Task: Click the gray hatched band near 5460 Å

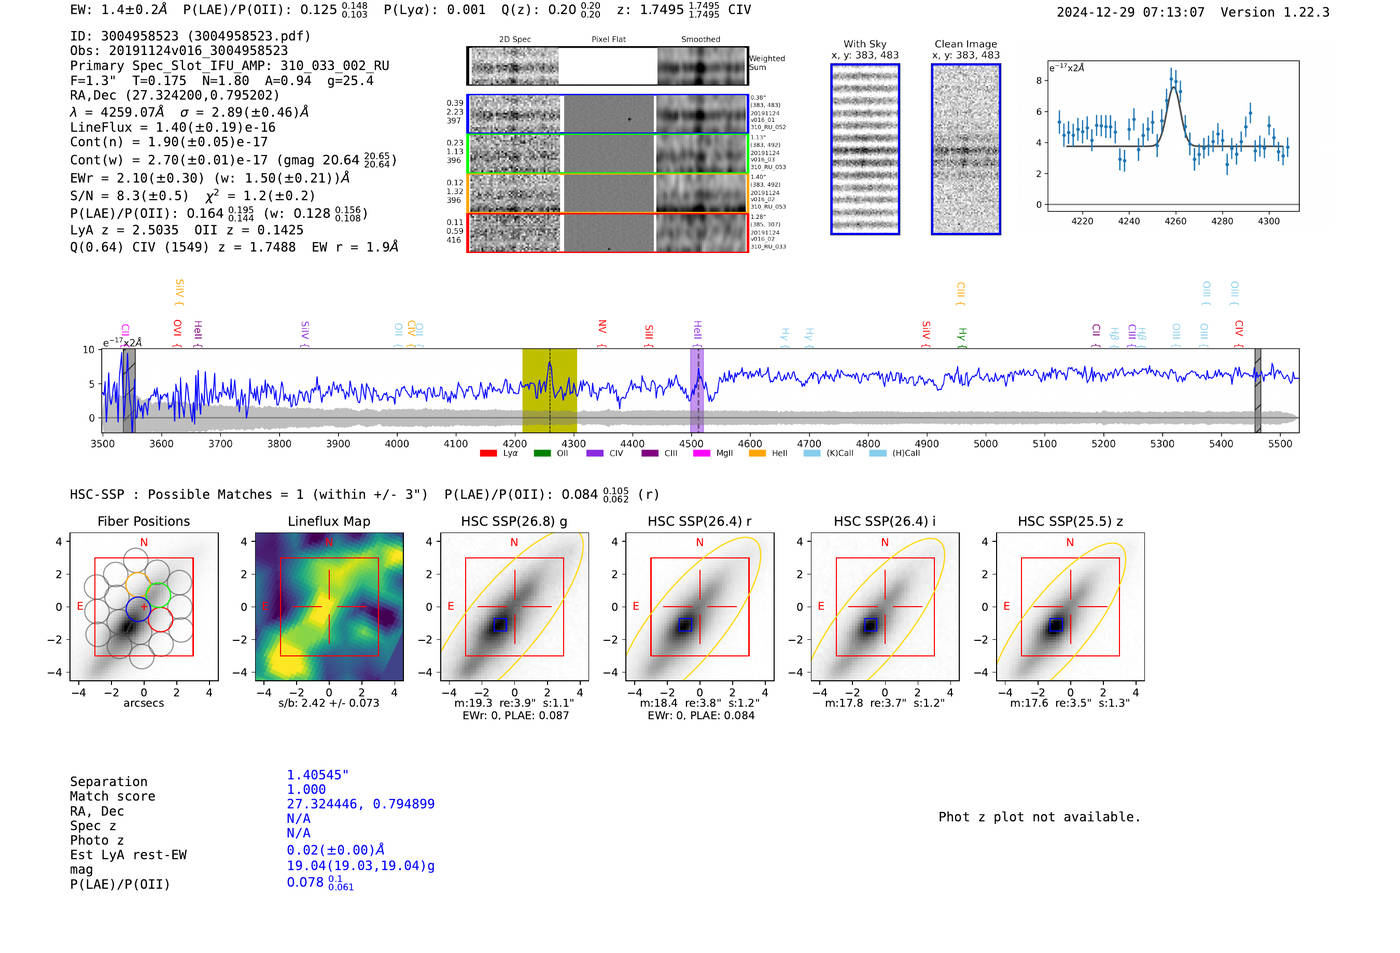Action: 1258,390
